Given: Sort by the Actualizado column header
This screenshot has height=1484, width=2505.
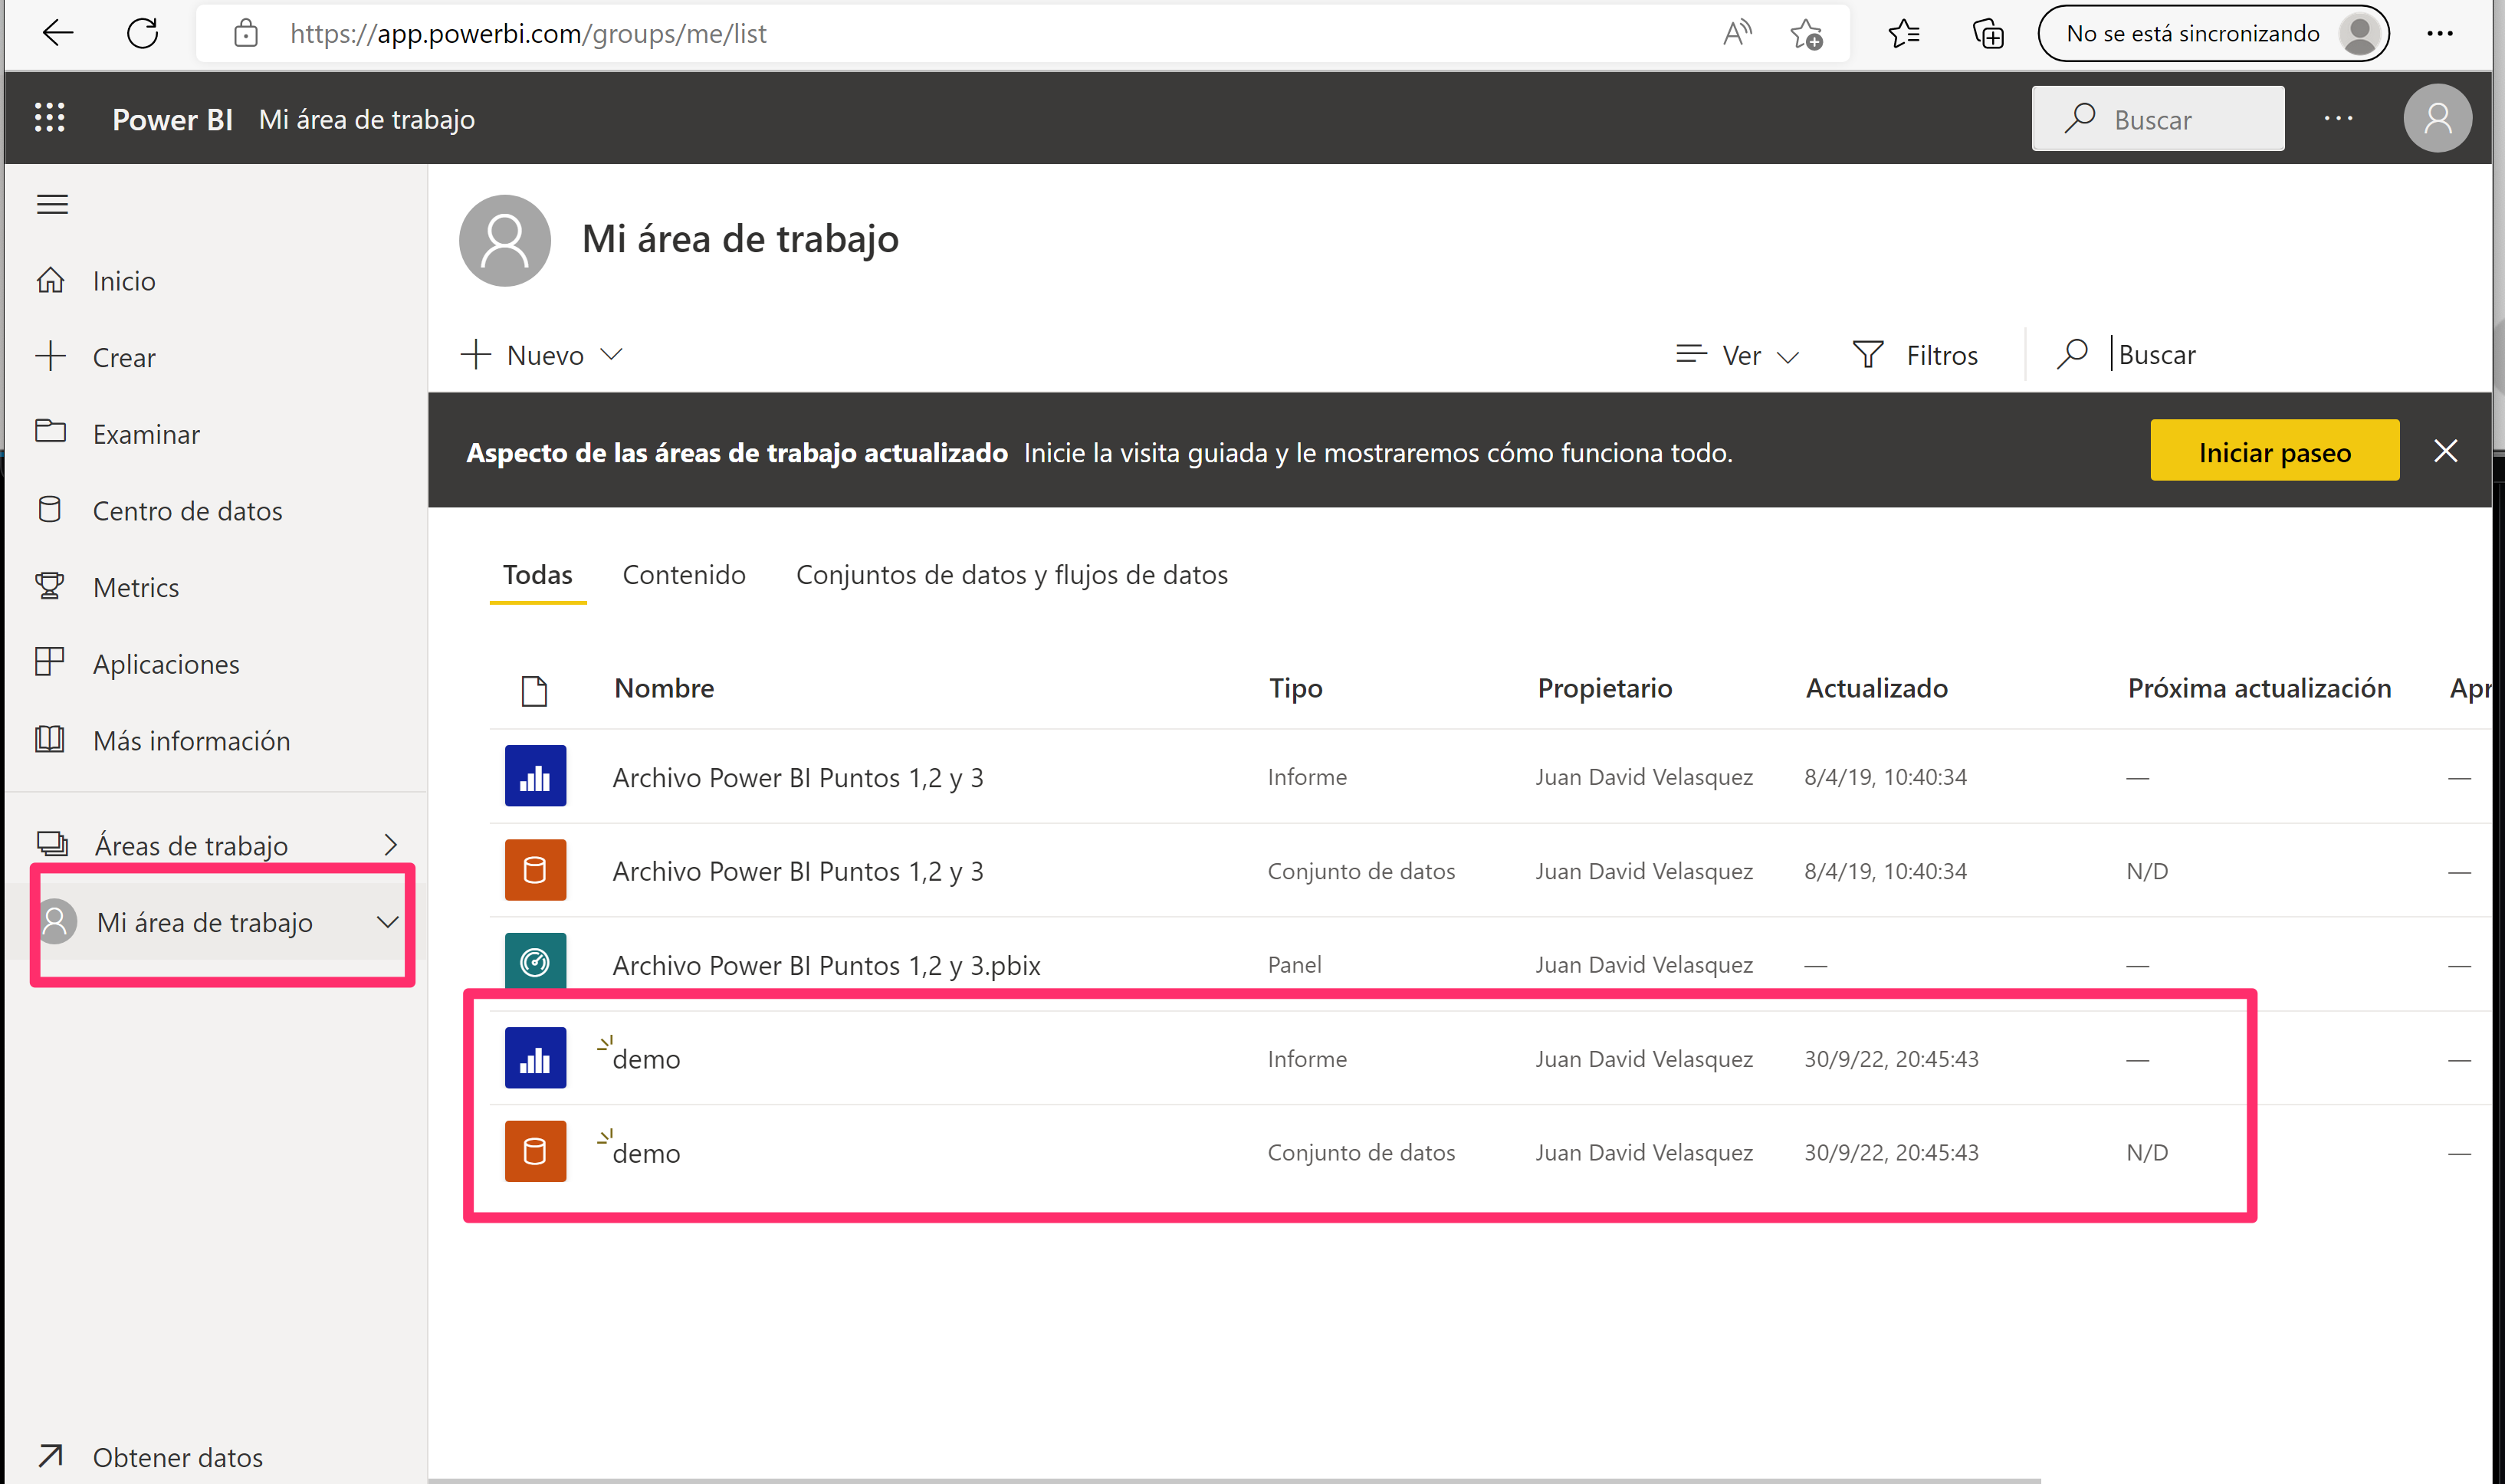Looking at the screenshot, I should (x=1876, y=688).
